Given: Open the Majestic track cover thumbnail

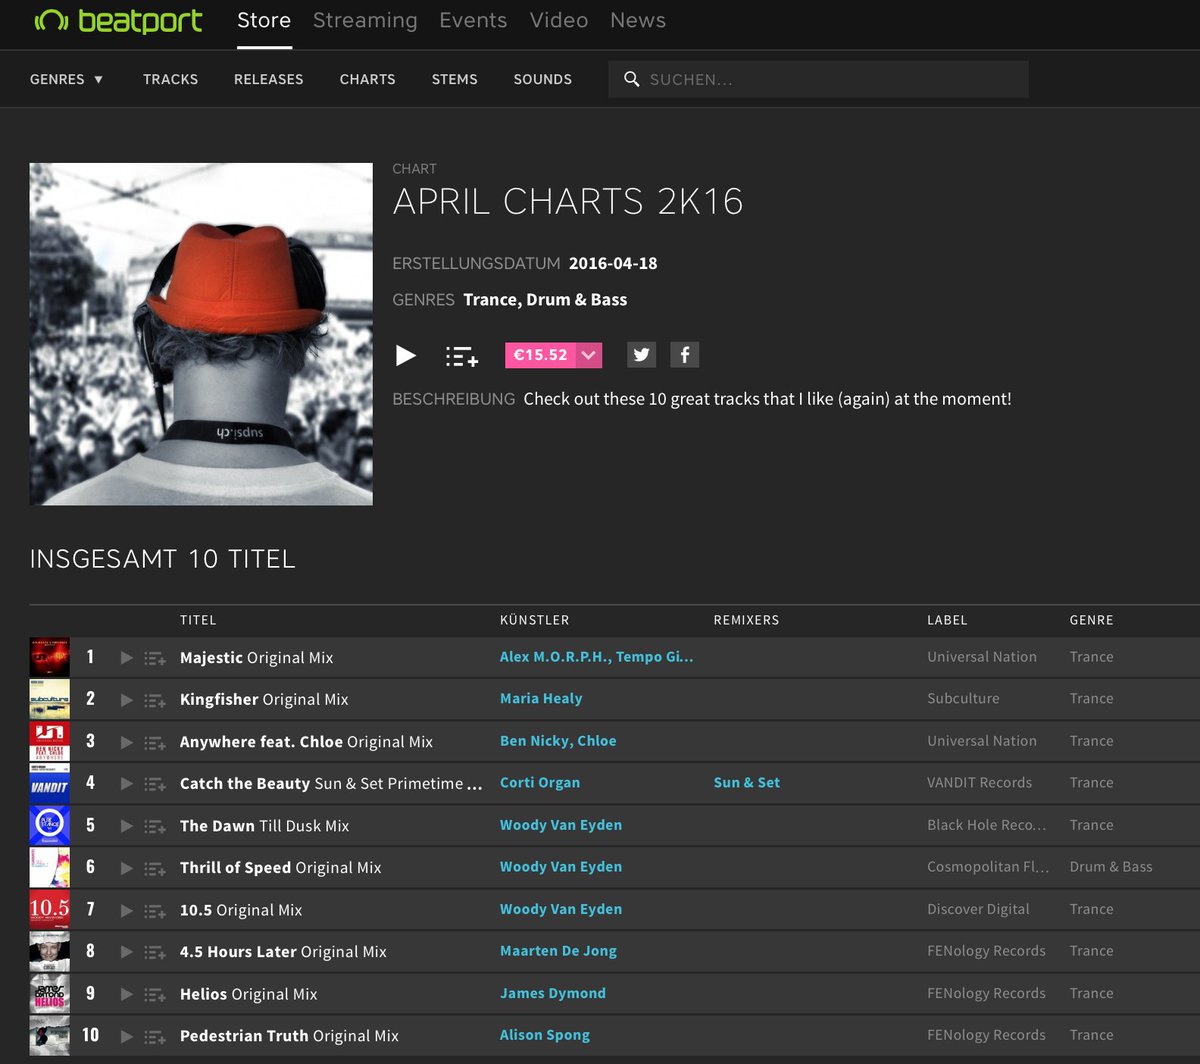Looking at the screenshot, I should [50, 658].
